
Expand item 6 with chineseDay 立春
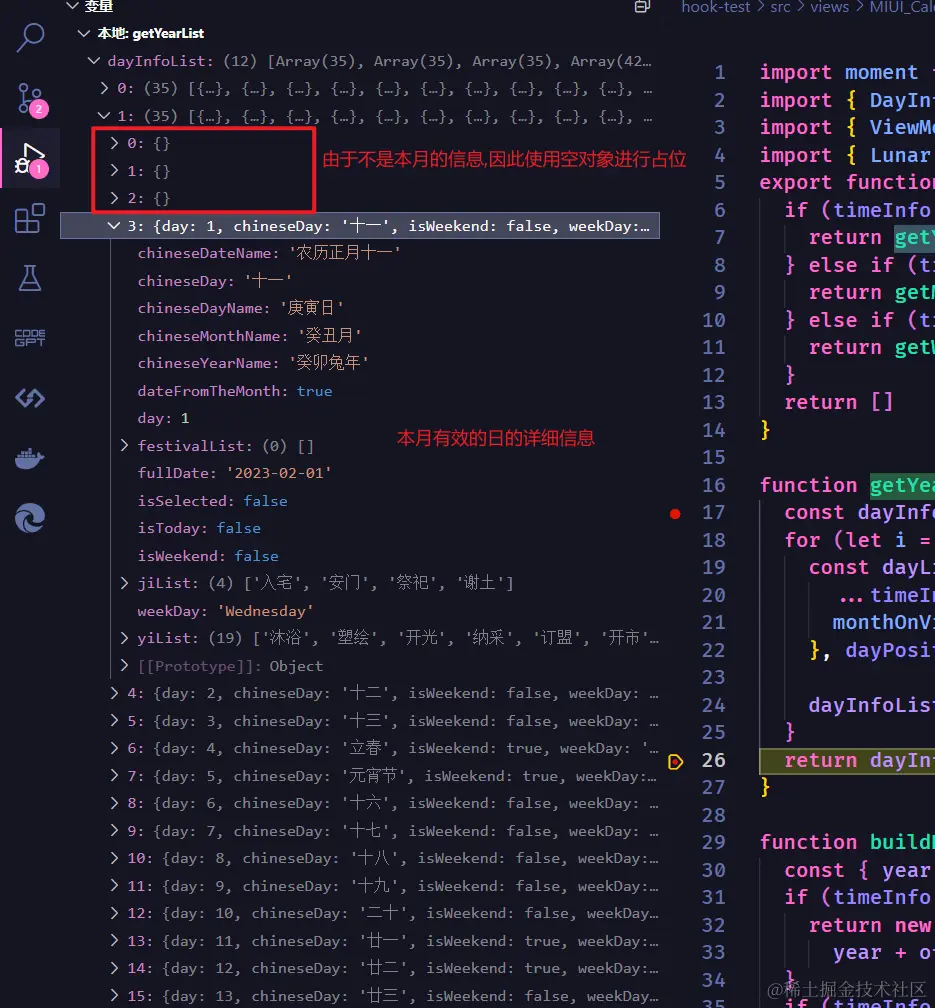(114, 748)
